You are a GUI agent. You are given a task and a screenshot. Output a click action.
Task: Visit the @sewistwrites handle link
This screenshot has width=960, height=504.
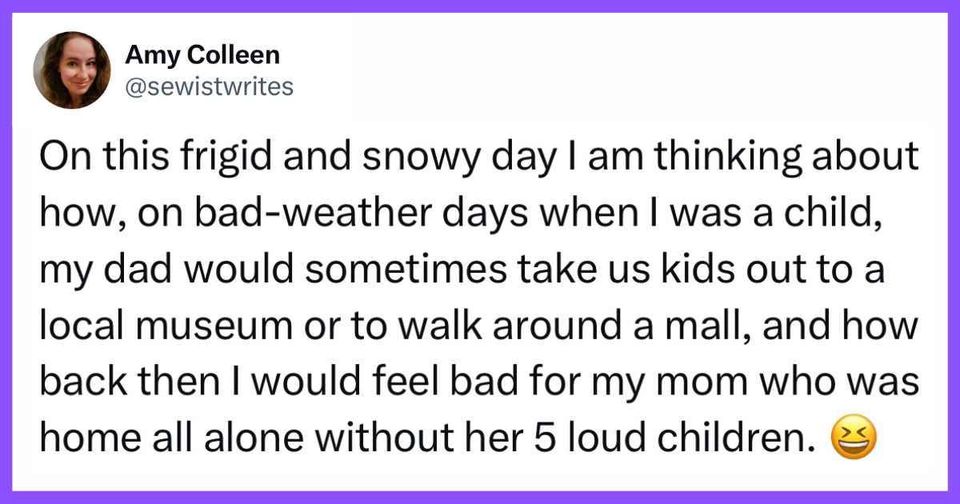click(x=209, y=86)
